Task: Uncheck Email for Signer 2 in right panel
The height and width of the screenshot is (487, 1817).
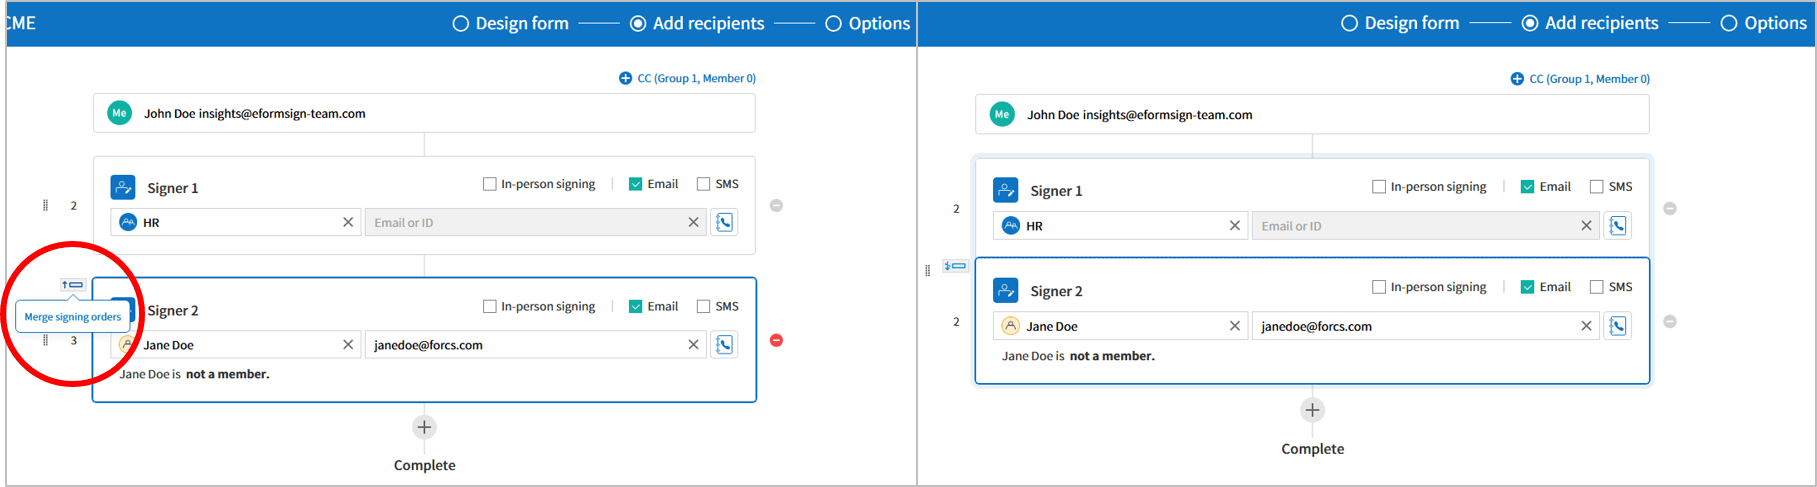Action: 1527,287
